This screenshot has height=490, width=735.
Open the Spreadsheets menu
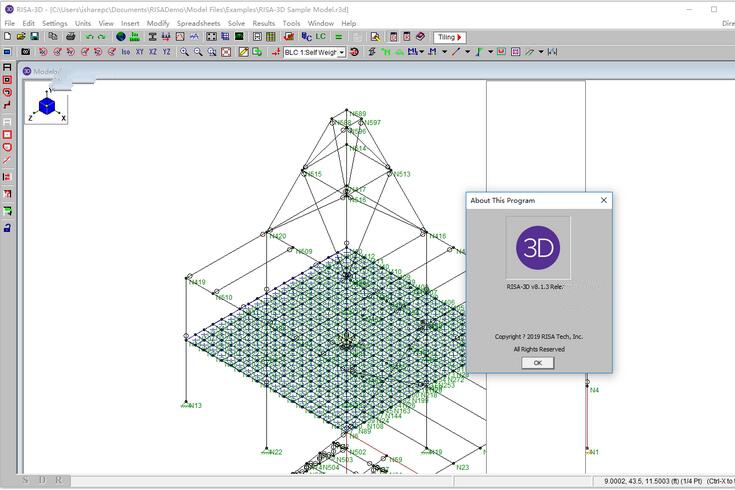point(198,23)
